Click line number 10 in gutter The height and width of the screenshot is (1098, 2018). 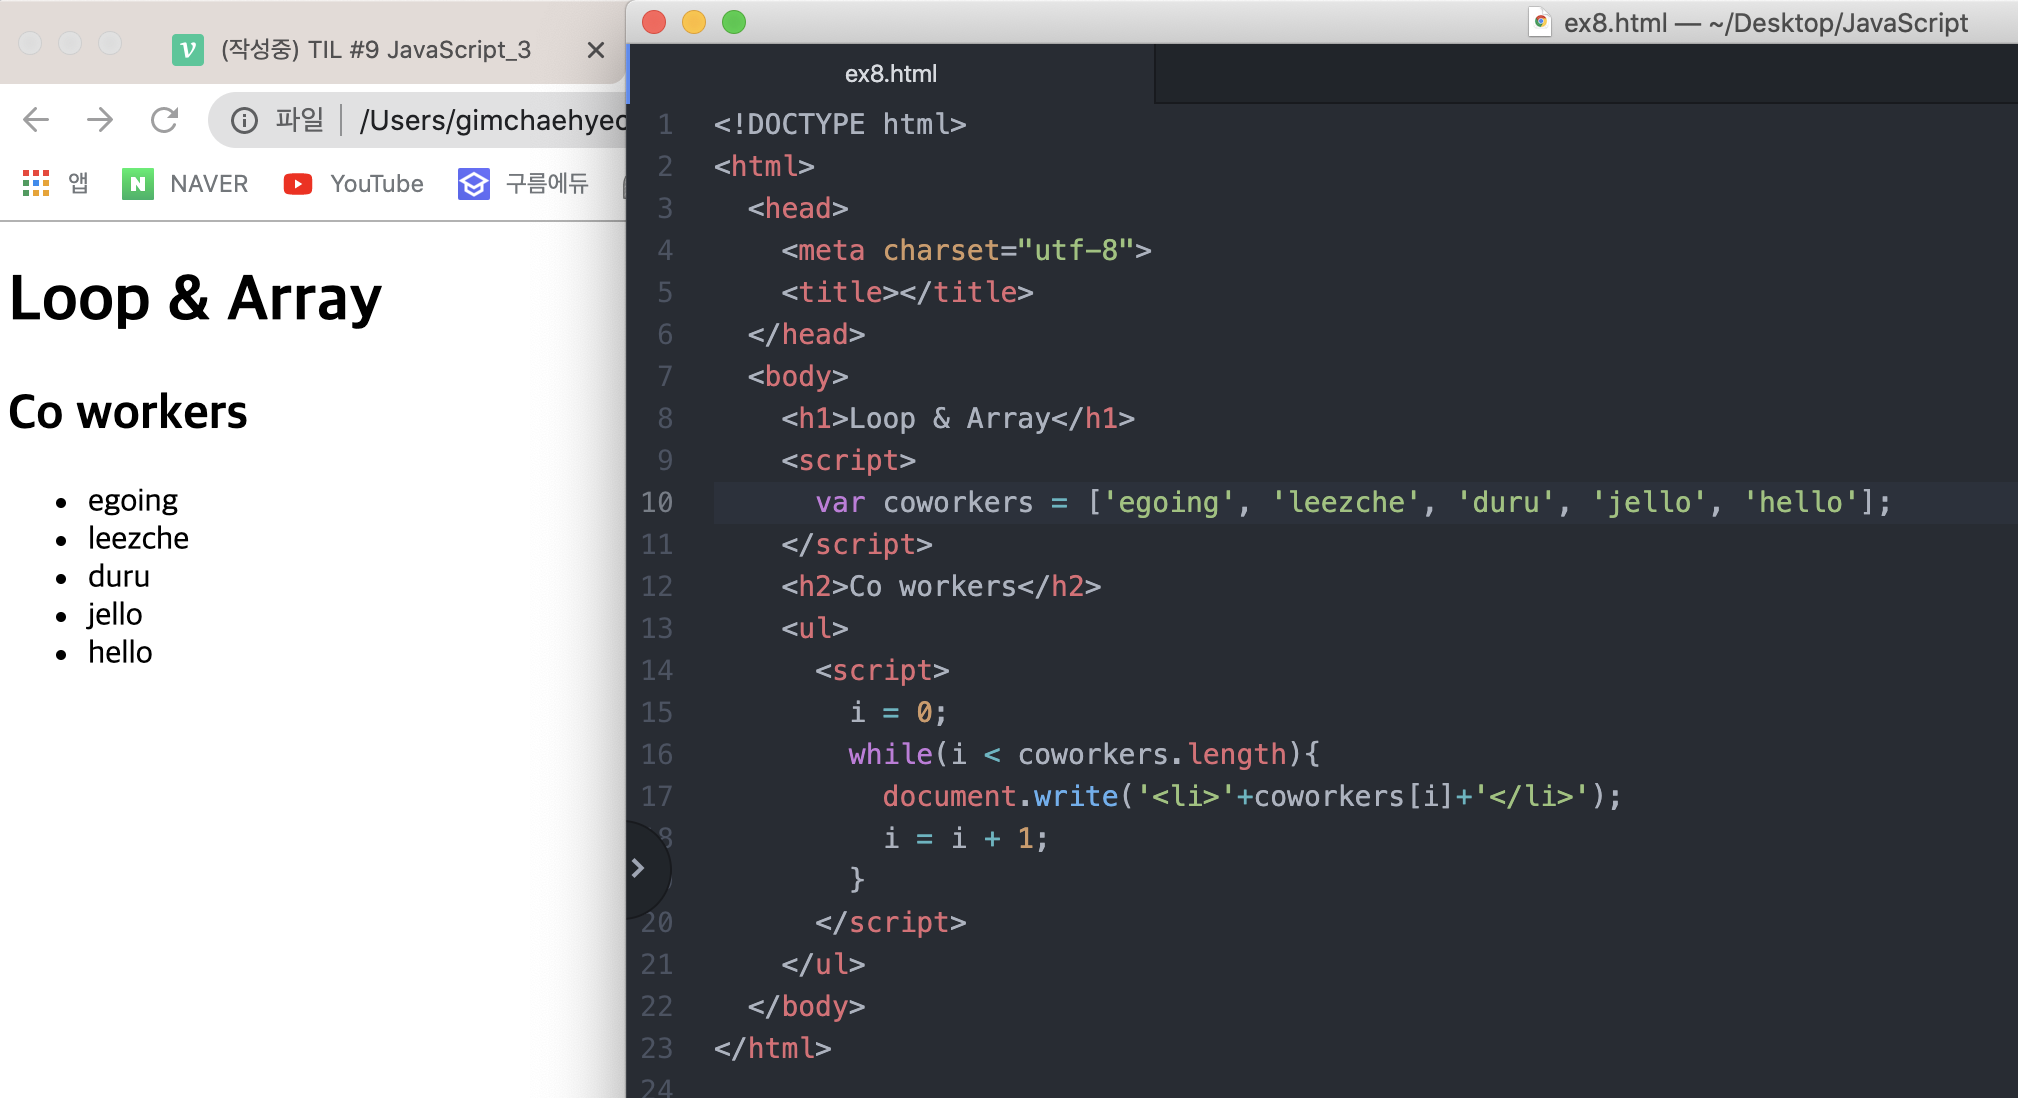pos(657,502)
